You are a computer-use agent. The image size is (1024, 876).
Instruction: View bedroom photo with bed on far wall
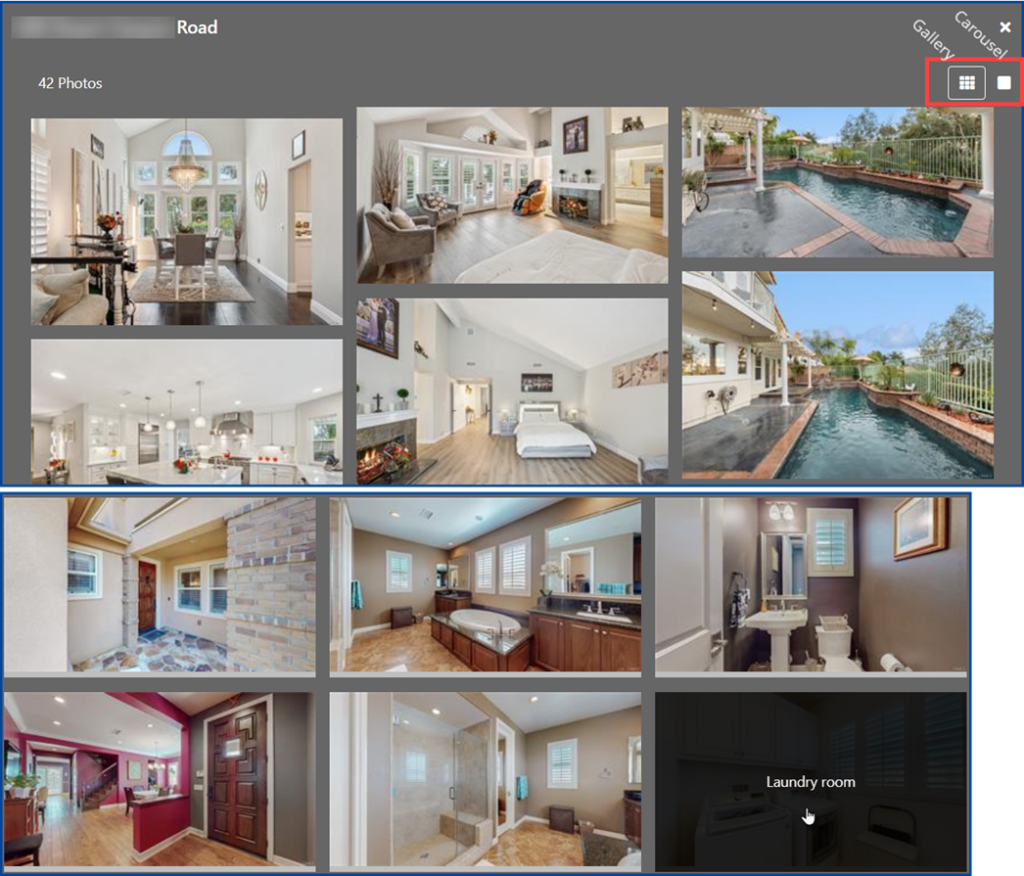512,391
